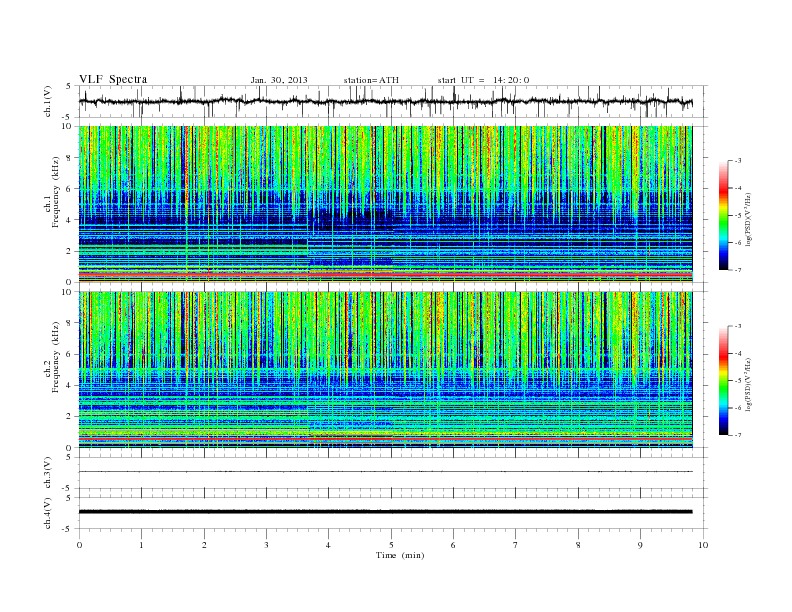Click the "9" tick label on the Time axis
792x612 pixels.
click(640, 545)
